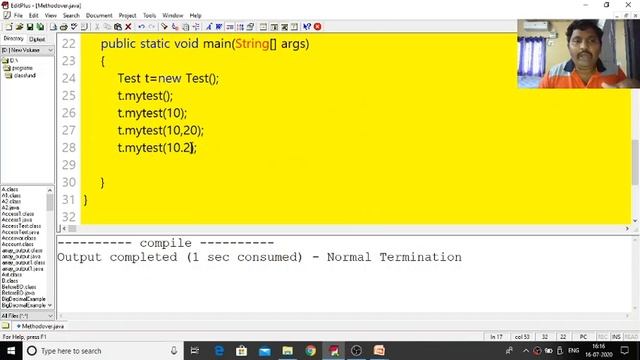
Task: Launch Microsoft Edge from taskbar
Action: pyautogui.click(x=219, y=351)
